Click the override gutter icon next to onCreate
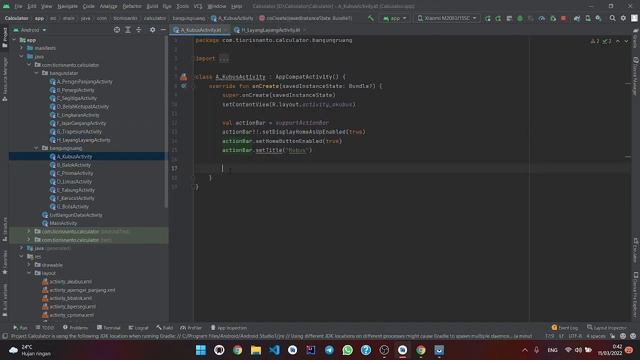 pyautogui.click(x=184, y=86)
